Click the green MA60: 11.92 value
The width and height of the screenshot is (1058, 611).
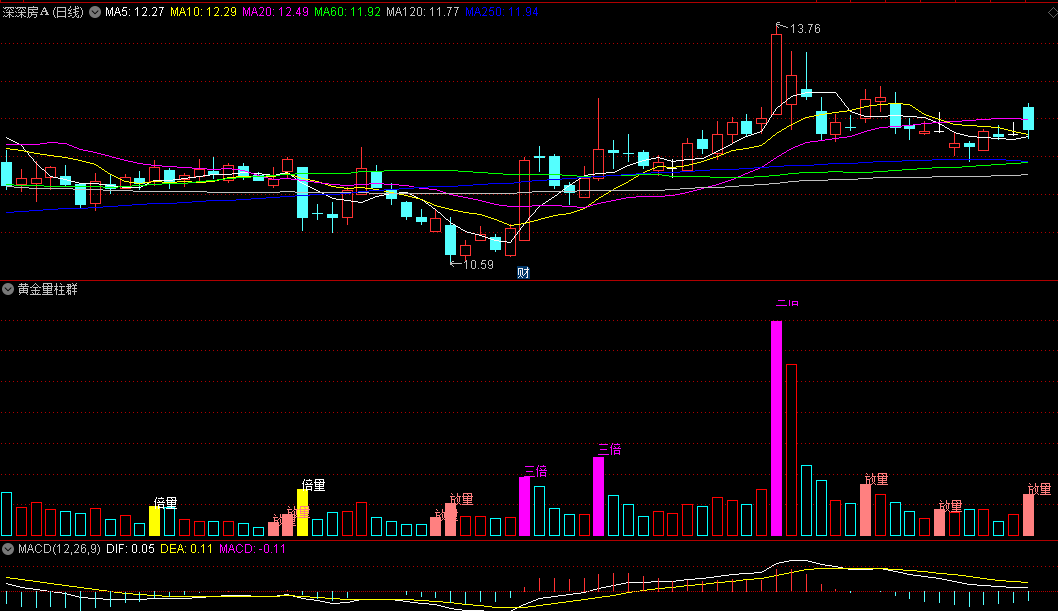[x=347, y=12]
